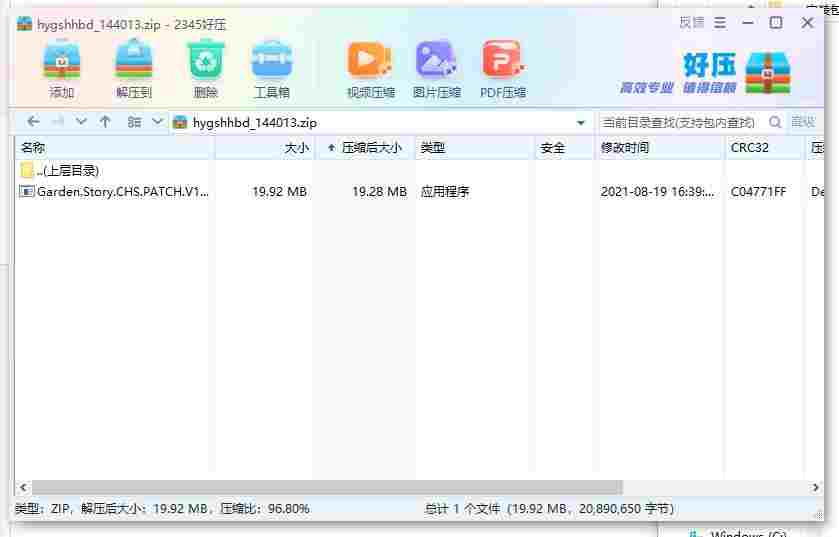The width and height of the screenshot is (839, 537).
Task: Sort by 修改时间 column header
Action: click(660, 148)
